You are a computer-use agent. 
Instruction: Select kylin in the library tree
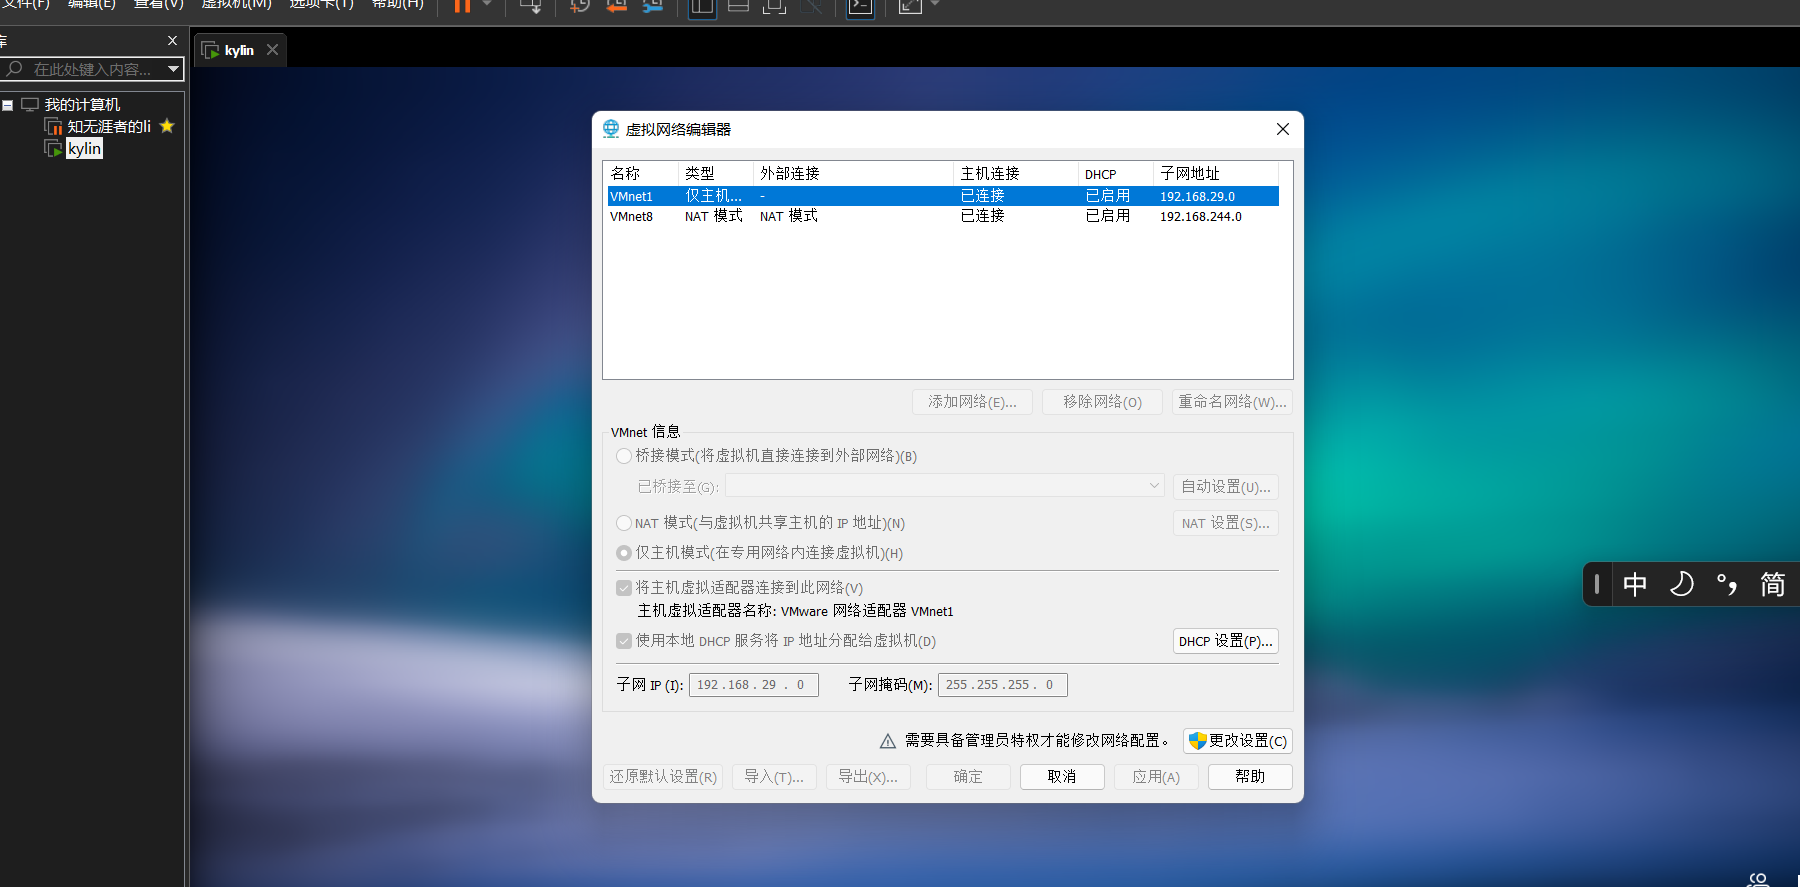coord(85,149)
